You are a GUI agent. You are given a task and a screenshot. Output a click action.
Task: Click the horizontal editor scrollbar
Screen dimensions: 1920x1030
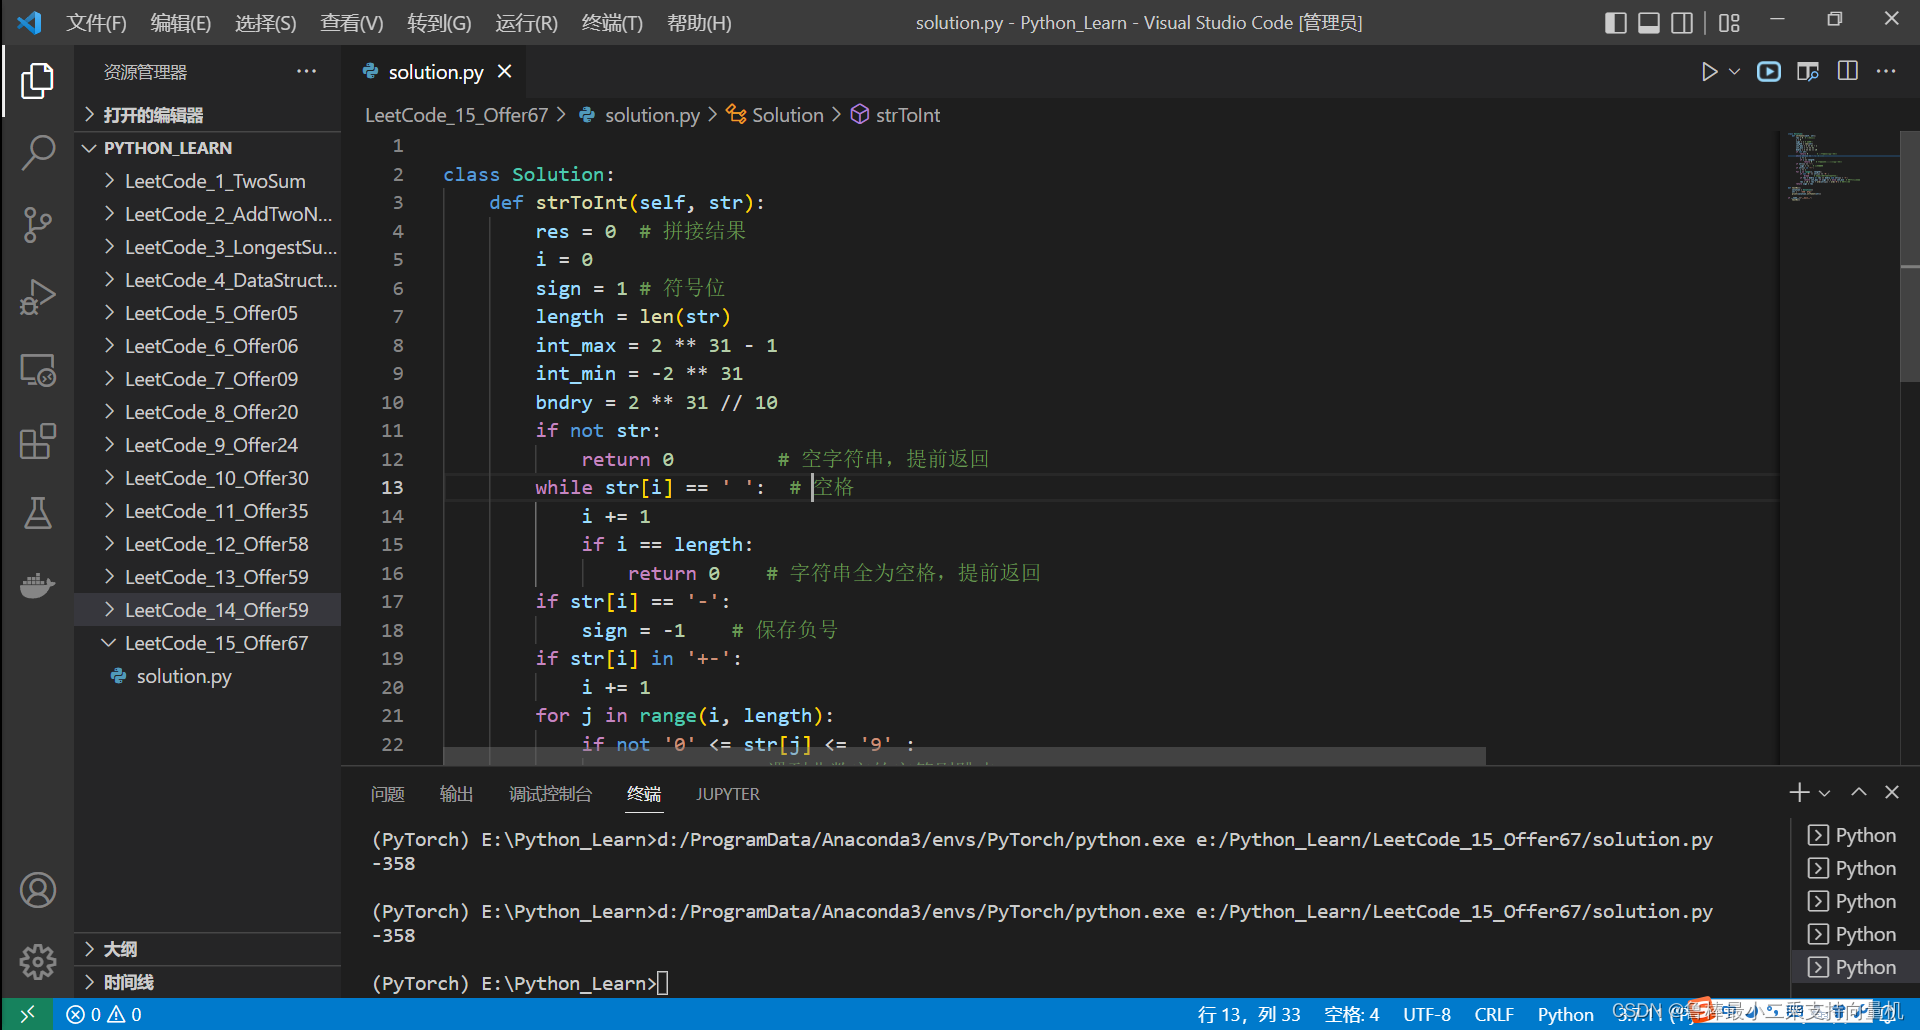pos(964,756)
